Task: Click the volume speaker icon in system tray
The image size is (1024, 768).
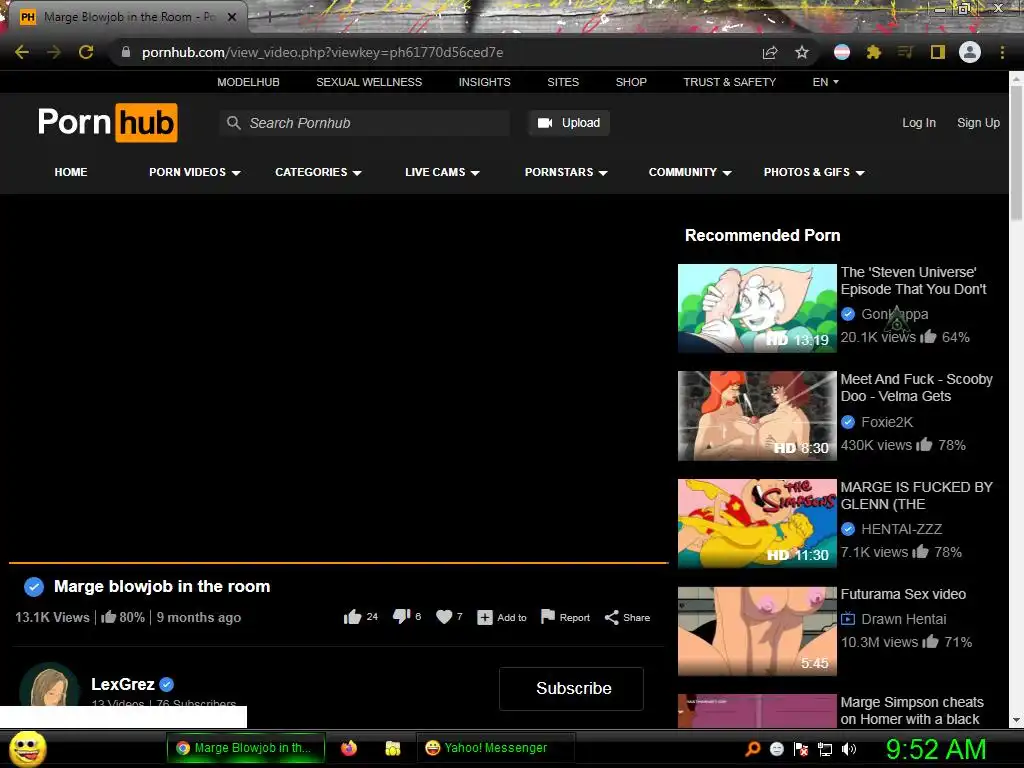Action: pos(849,749)
